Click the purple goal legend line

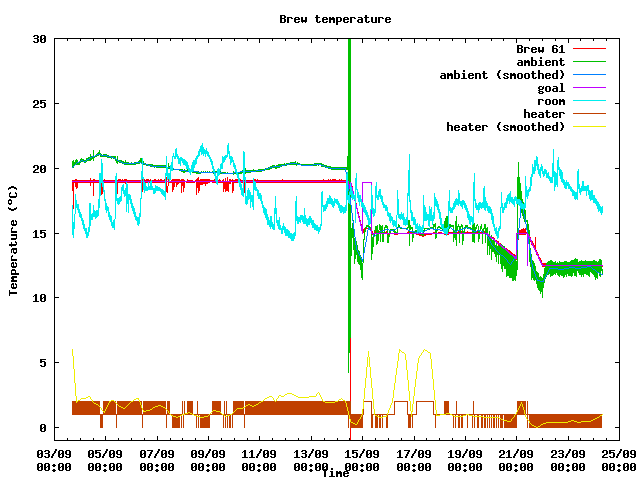589,88
